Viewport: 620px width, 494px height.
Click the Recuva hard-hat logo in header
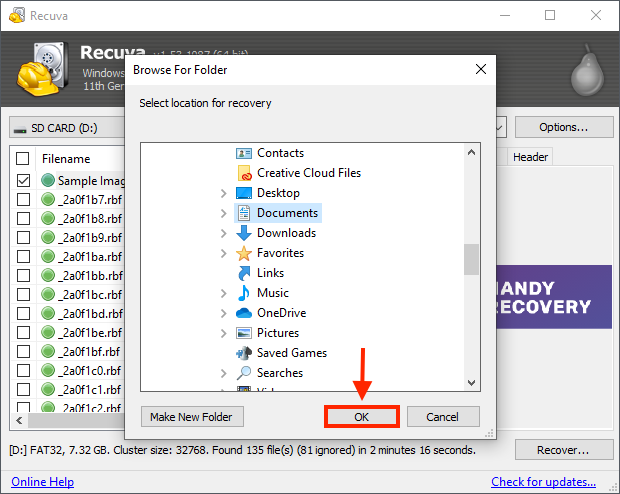pos(42,69)
